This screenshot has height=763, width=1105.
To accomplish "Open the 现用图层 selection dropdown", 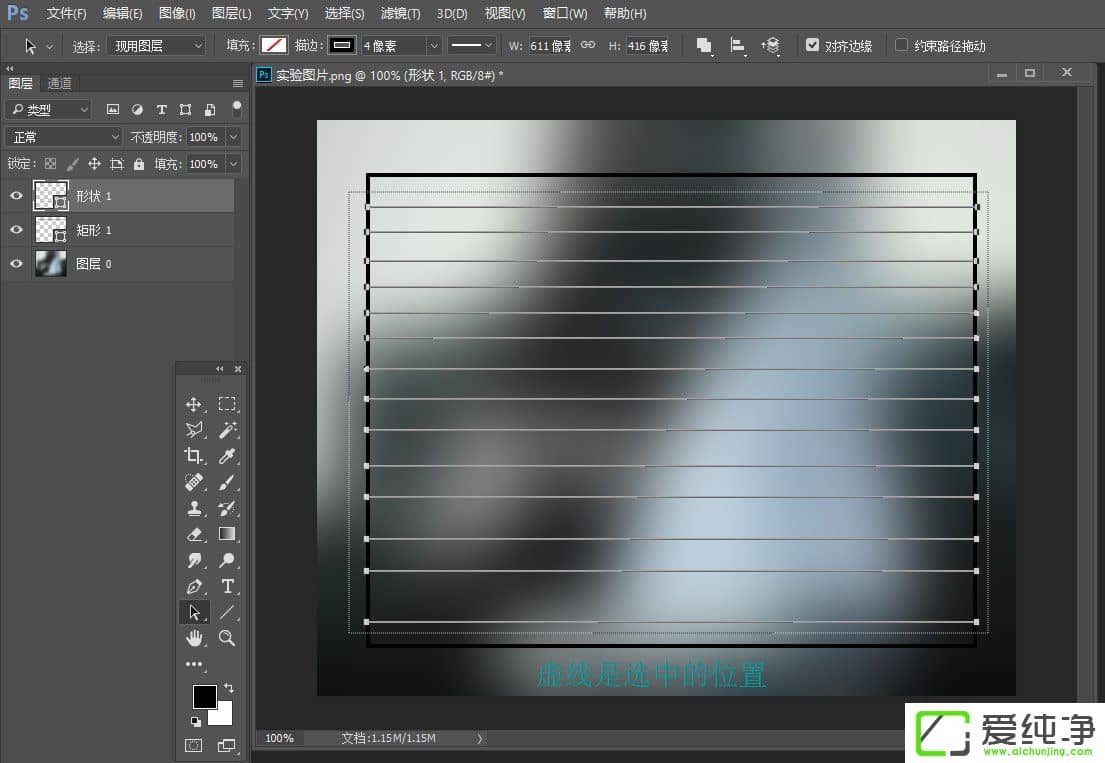I will pyautogui.click(x=155, y=45).
